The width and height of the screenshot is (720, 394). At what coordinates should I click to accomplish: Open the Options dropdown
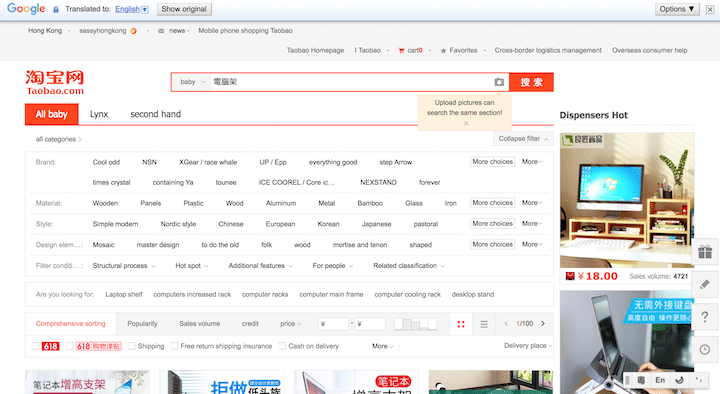coord(677,9)
